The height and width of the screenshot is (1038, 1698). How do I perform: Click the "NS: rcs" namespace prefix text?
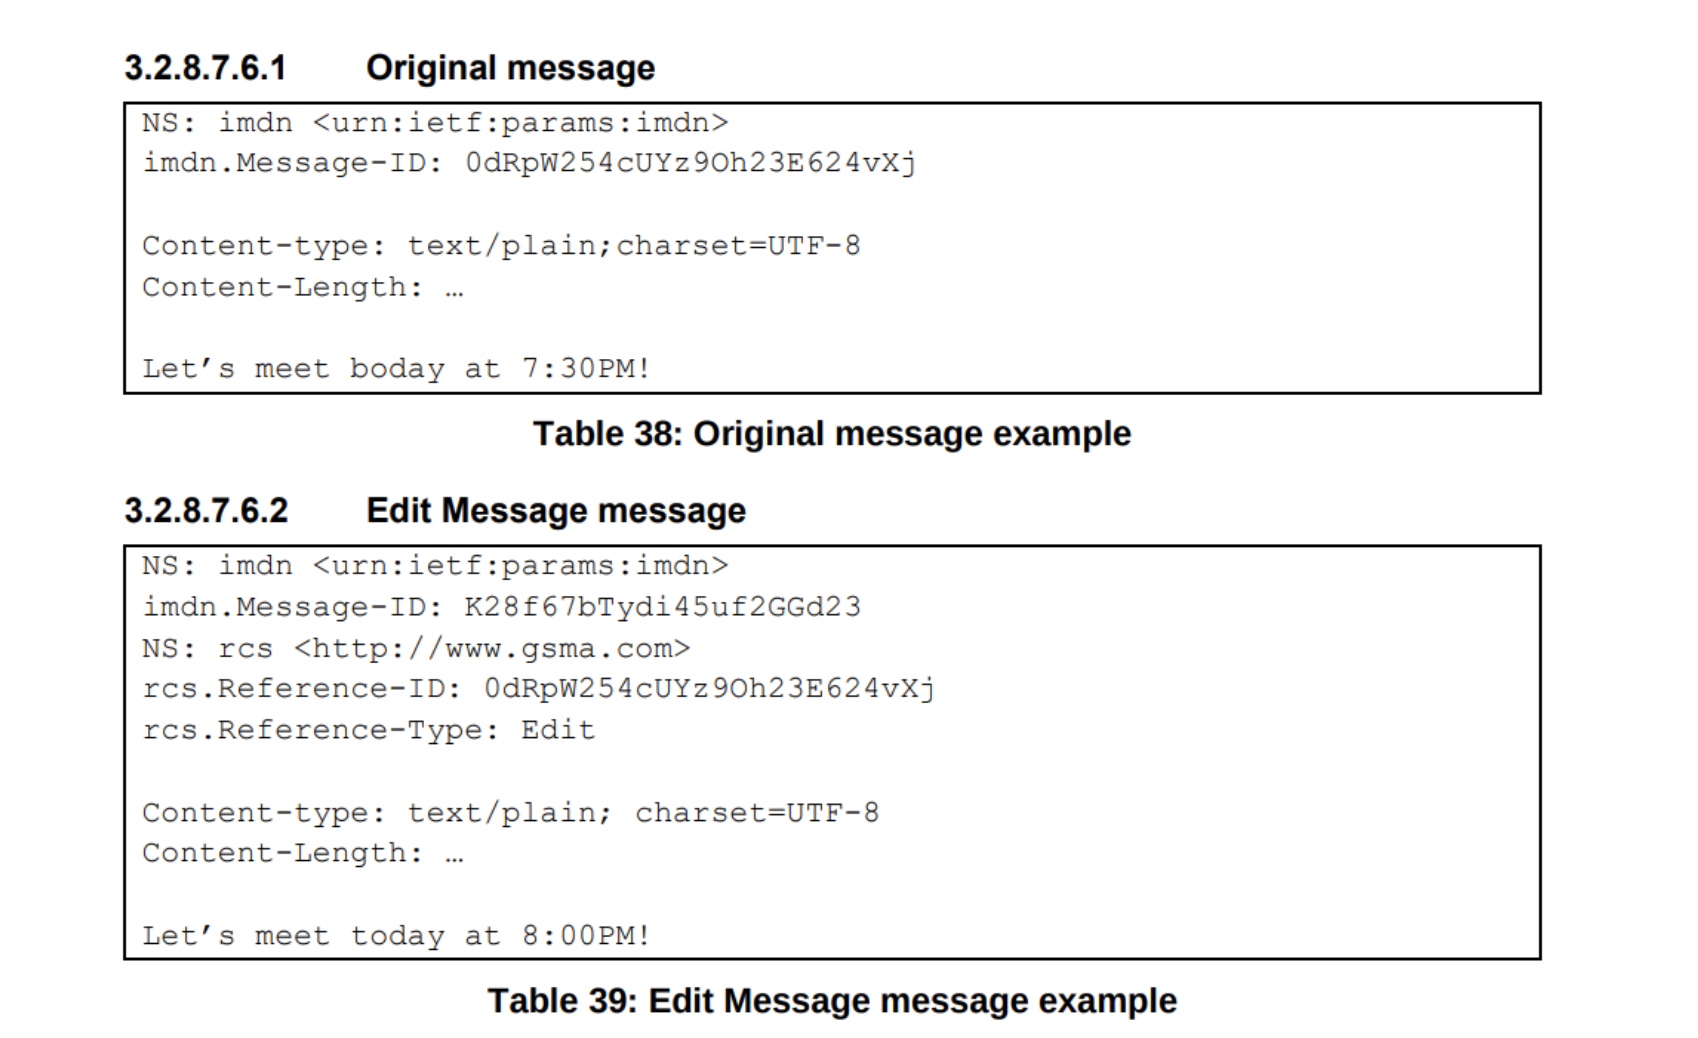coord(207,649)
